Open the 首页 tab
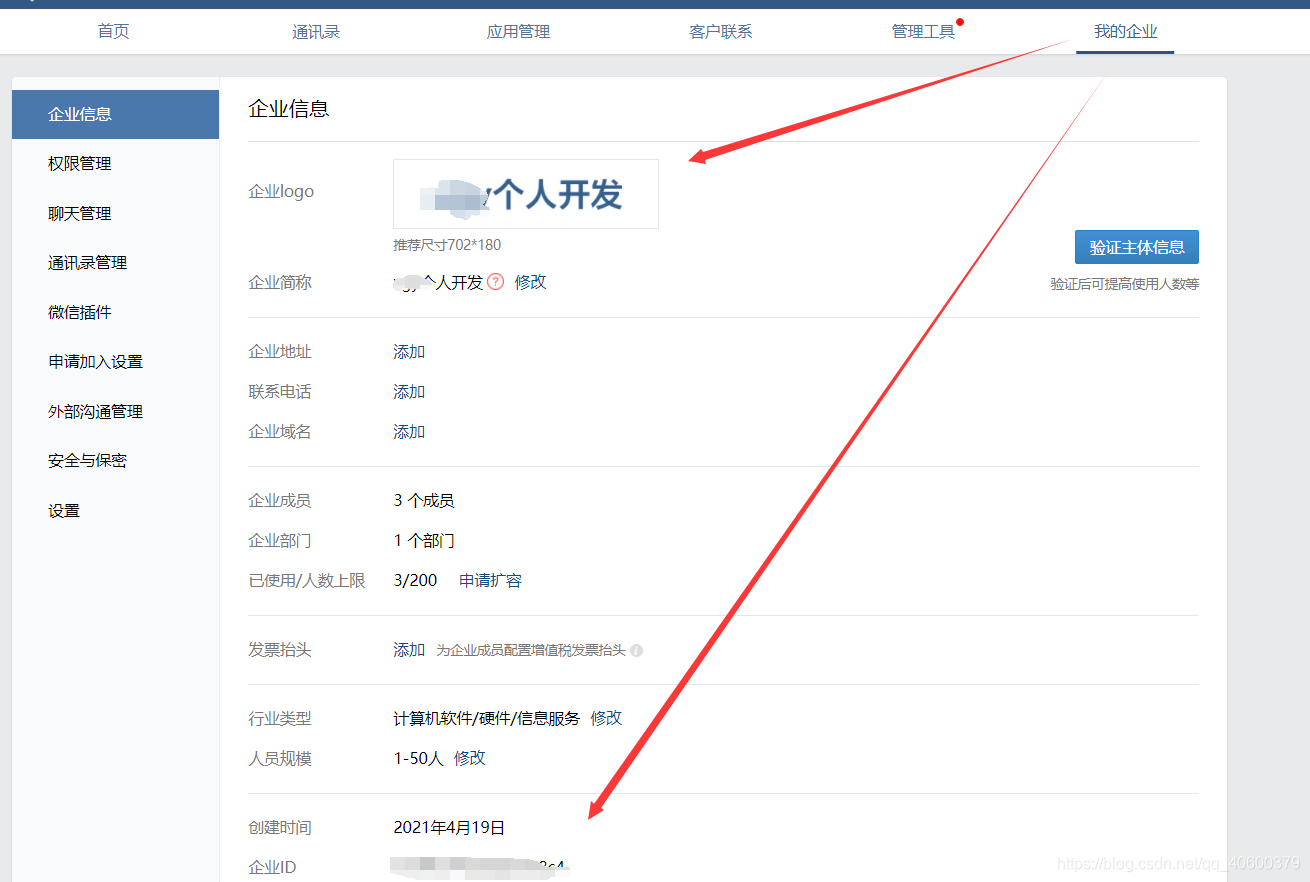 tap(113, 31)
